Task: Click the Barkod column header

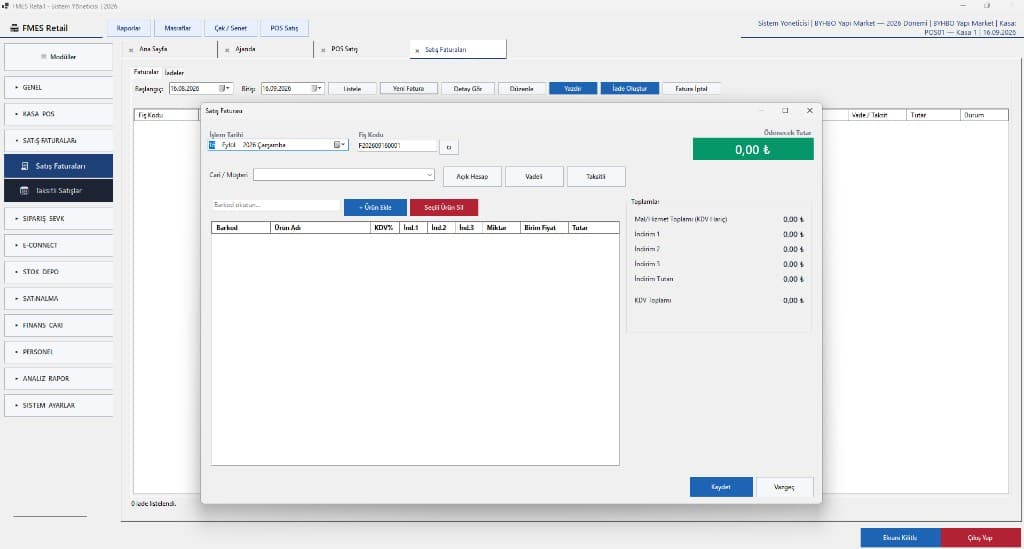Action: click(241, 228)
